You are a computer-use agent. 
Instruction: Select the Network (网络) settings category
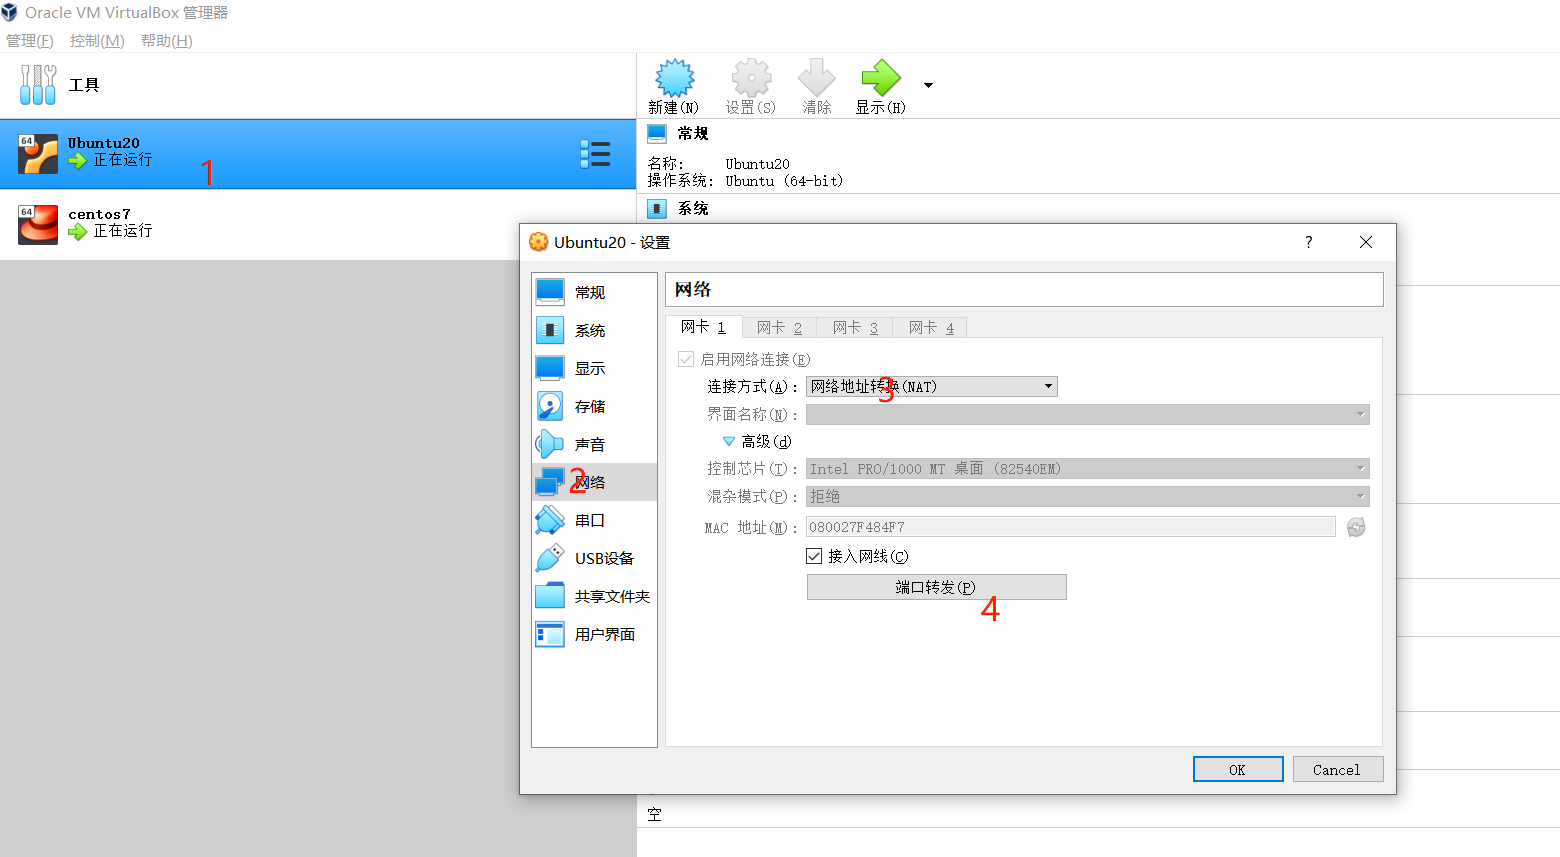click(x=594, y=482)
